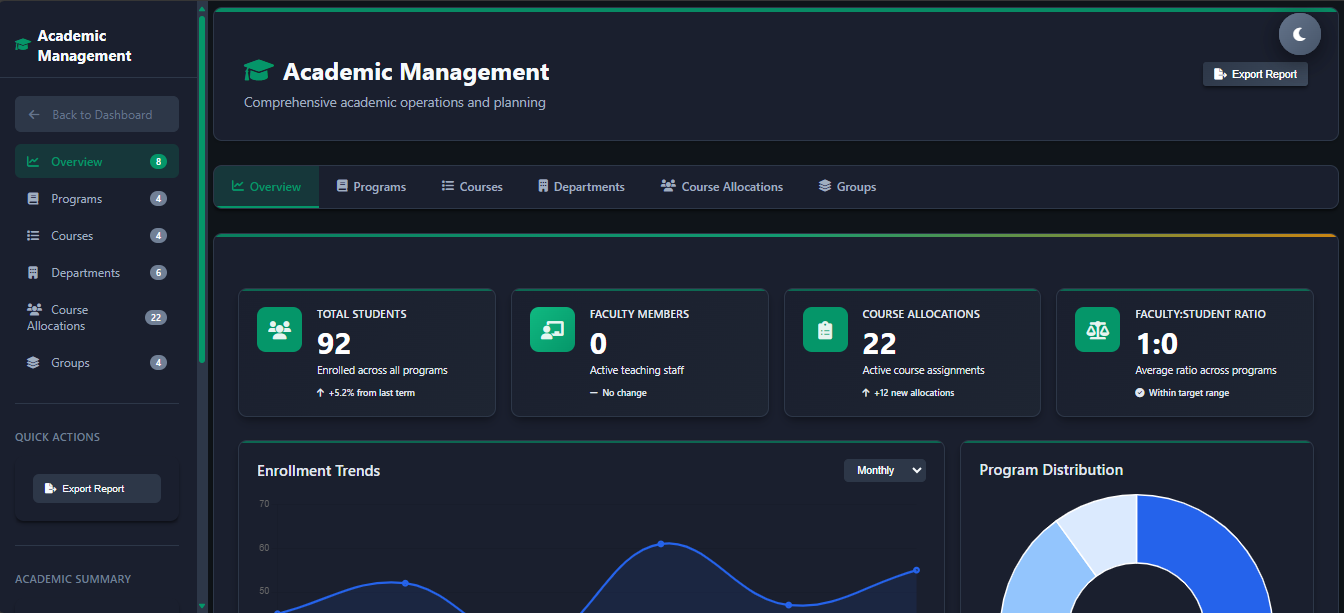1344x613 pixels.
Task: Select Course Allocations in the sidebar
Action: (70, 318)
